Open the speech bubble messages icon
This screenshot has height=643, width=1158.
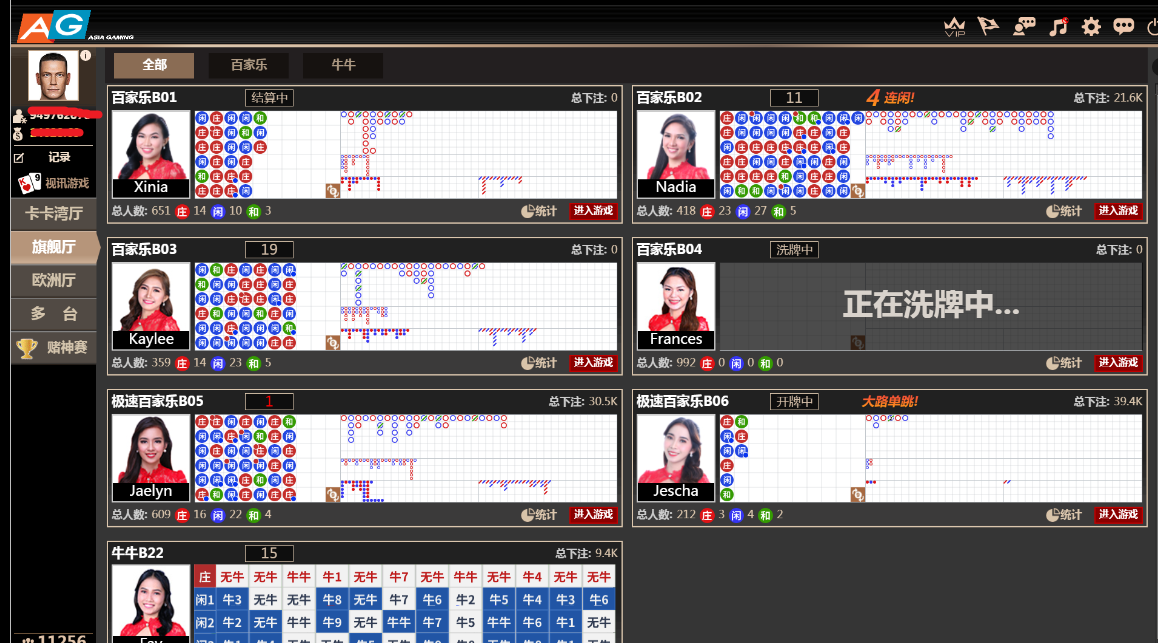click(1124, 27)
